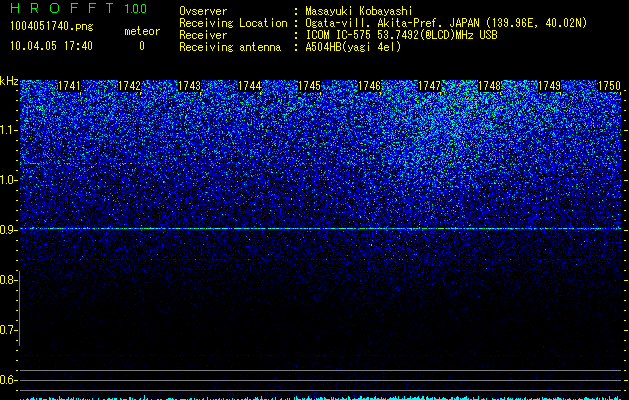Click the 1743 time marker
Screen dimensions: 629x400
tap(189, 86)
